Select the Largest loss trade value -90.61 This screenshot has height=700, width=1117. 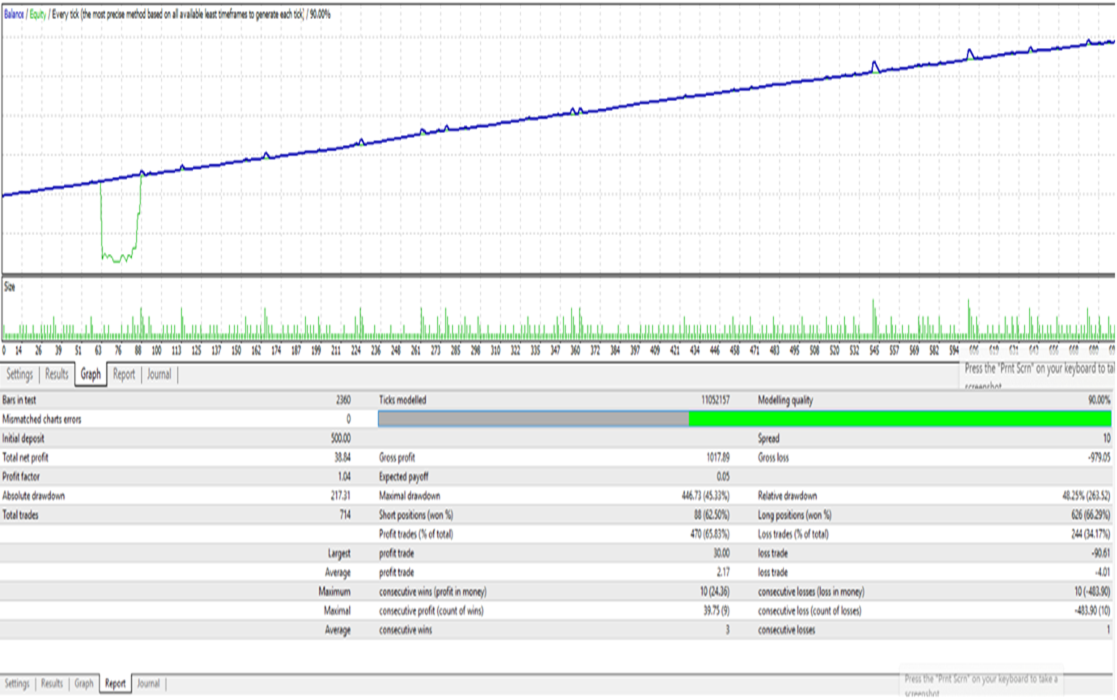1101,554
